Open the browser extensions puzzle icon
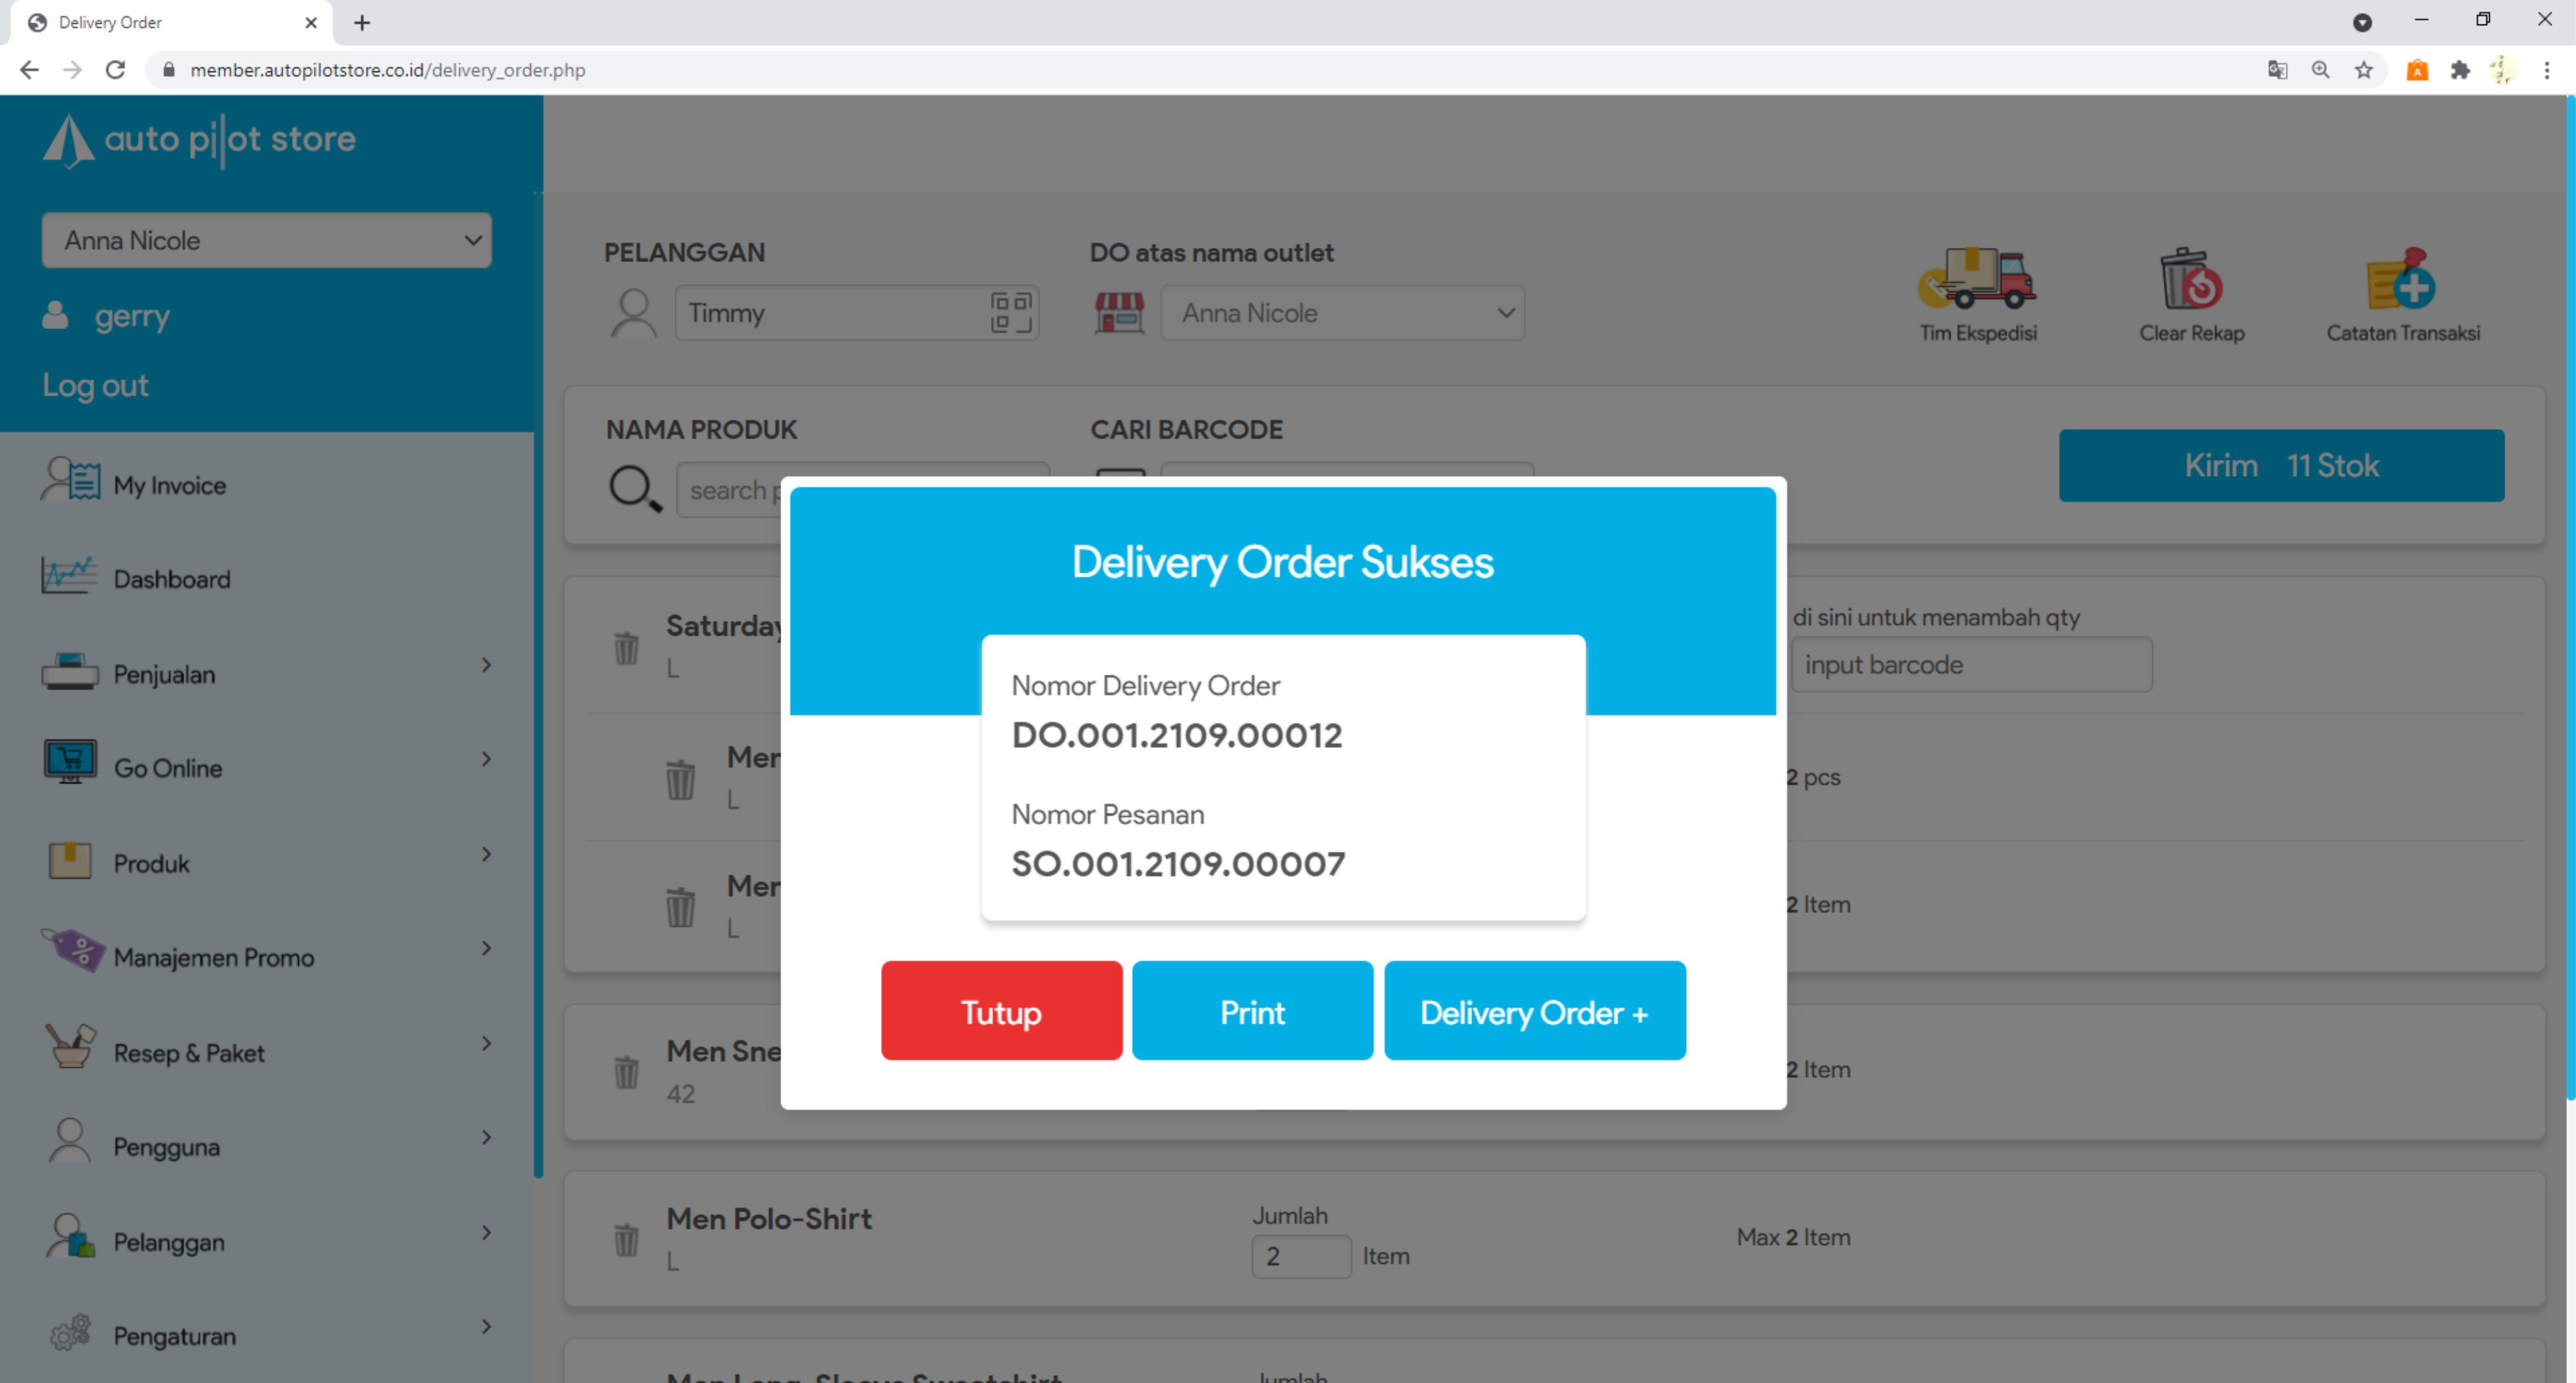This screenshot has width=2576, height=1383. [x=2459, y=70]
